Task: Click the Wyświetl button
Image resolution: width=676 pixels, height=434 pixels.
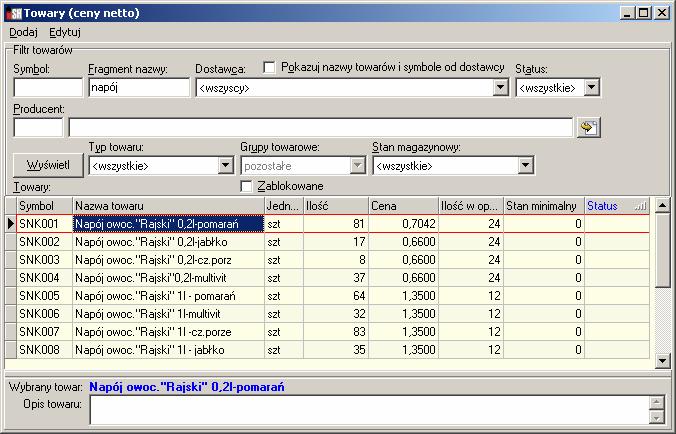Action: pyautogui.click(x=48, y=165)
